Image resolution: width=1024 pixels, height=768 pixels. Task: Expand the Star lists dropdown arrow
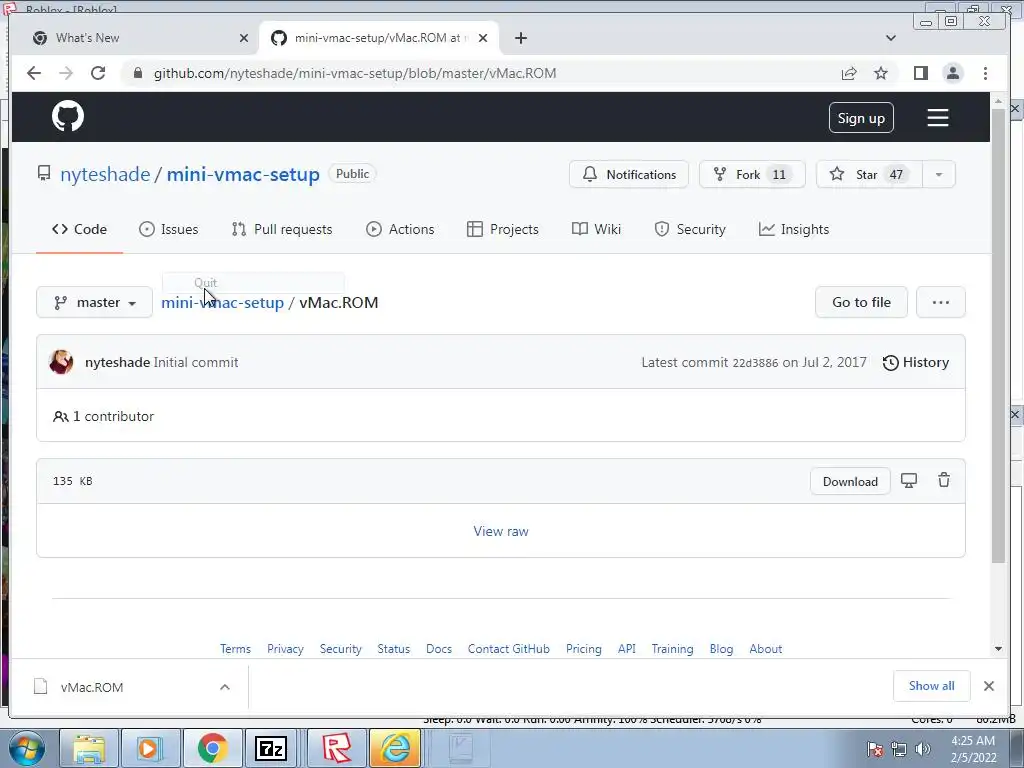pyautogui.click(x=938, y=174)
